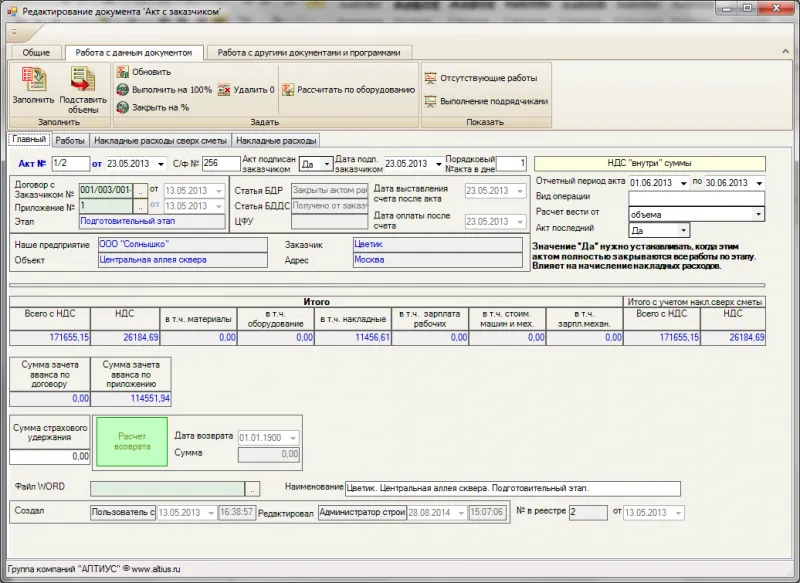800x583 pixels.
Task: Expand the Акт последний dropdown
Action: [x=683, y=230]
